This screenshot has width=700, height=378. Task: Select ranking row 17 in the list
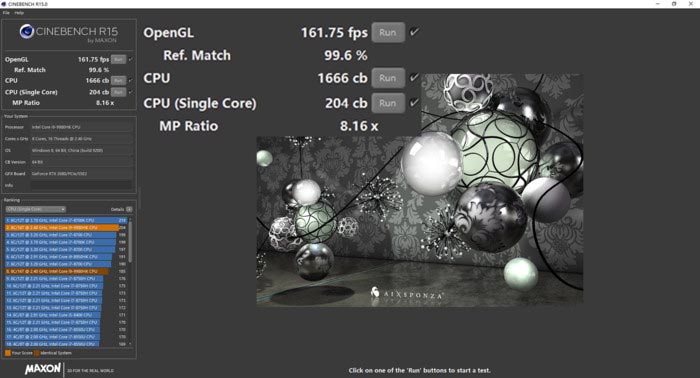pyautogui.click(x=66, y=337)
